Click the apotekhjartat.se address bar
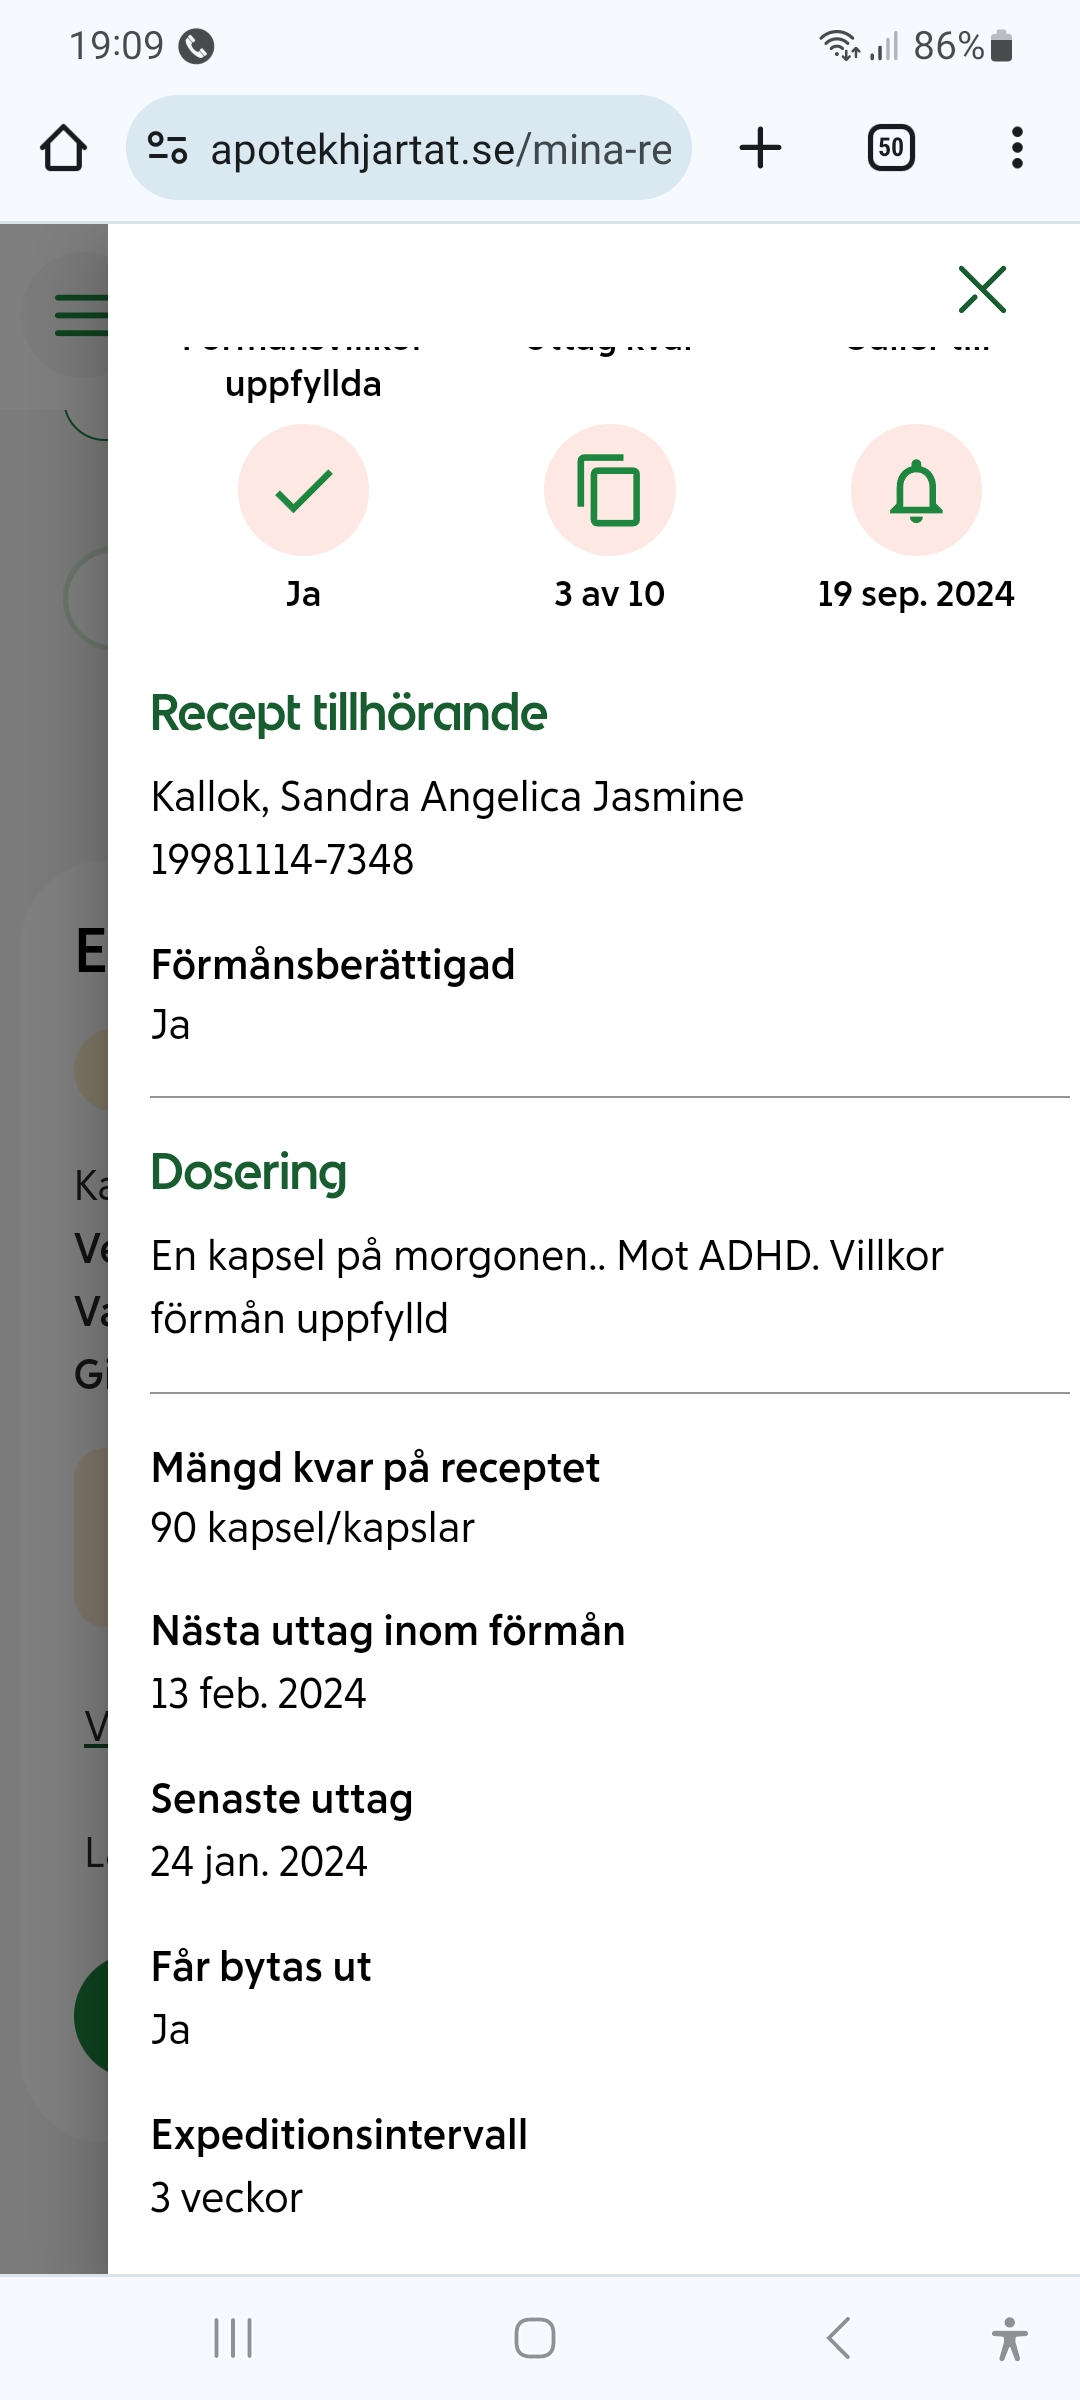This screenshot has width=1080, height=2400. point(440,149)
